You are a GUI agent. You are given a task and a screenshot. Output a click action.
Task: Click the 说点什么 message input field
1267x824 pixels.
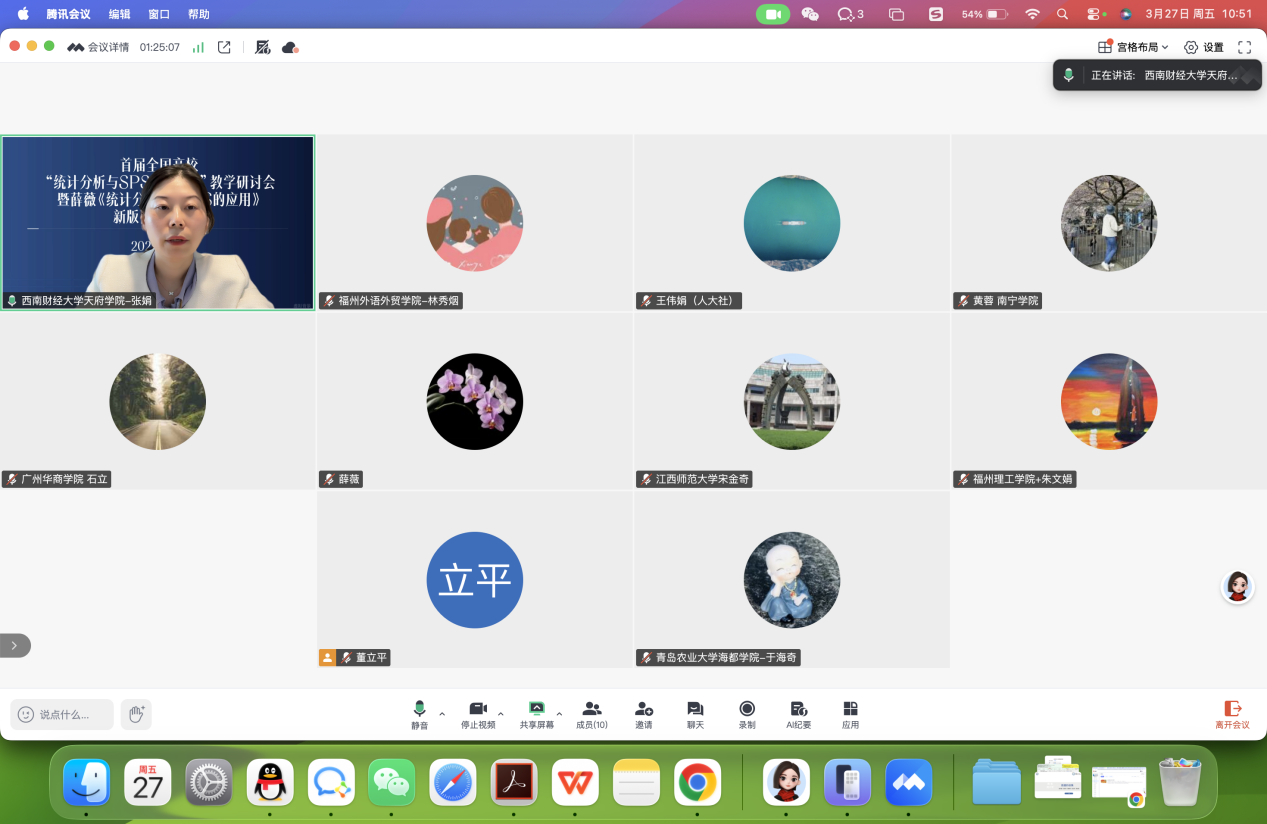[x=62, y=714]
